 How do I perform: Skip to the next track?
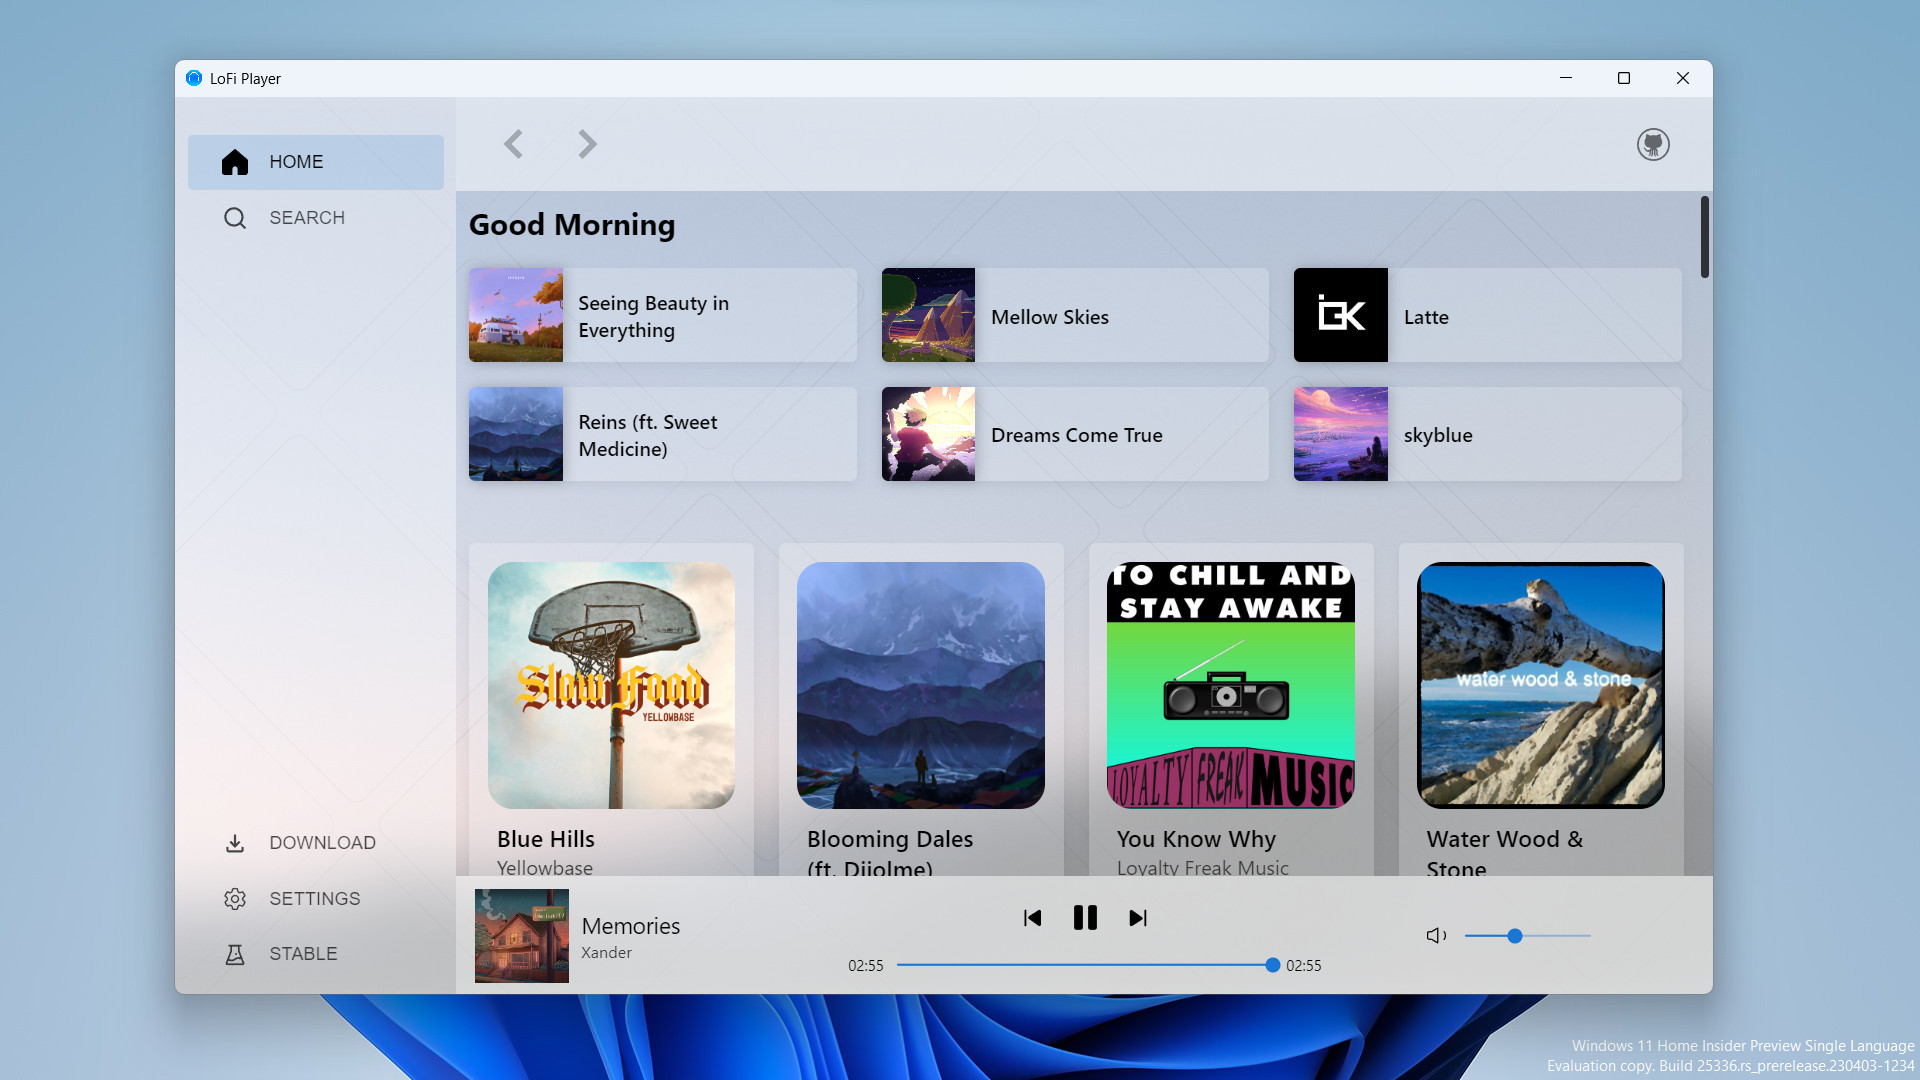tap(1138, 918)
